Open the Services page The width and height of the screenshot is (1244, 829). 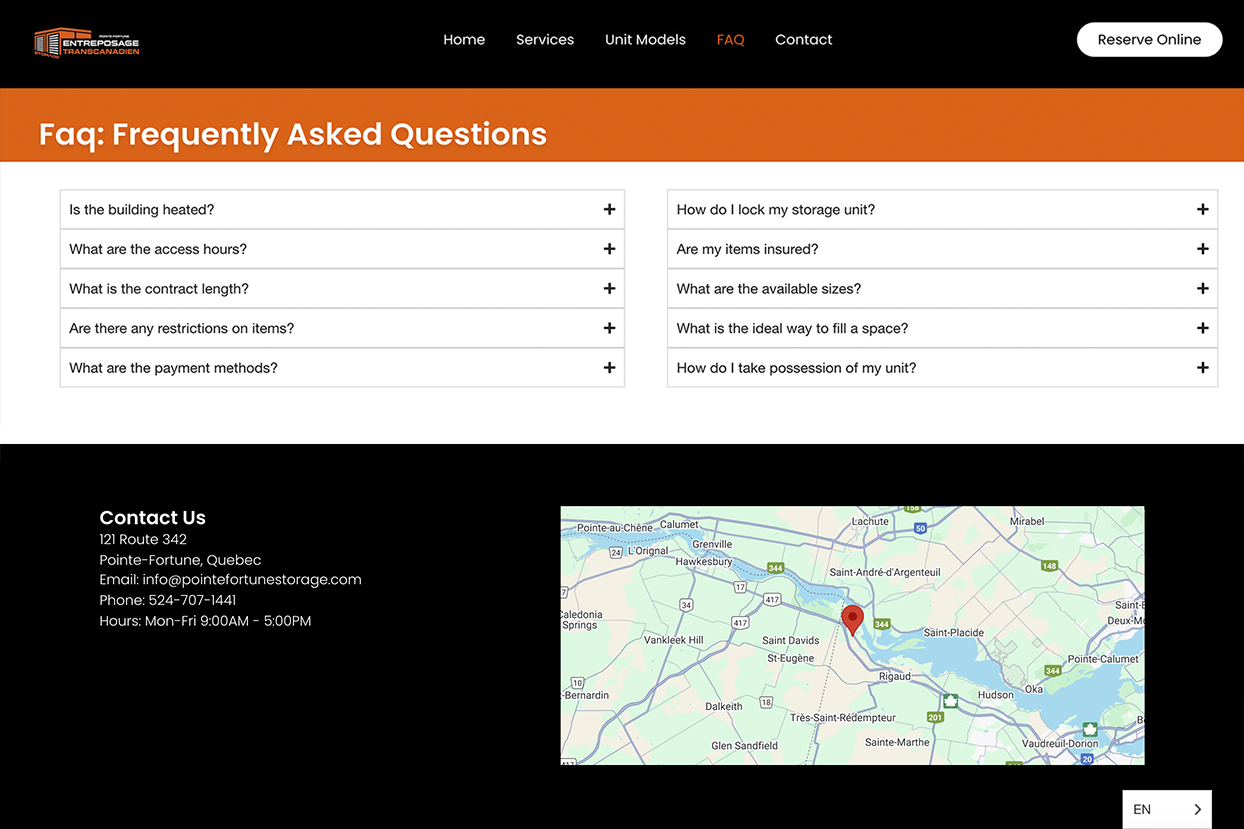point(545,39)
